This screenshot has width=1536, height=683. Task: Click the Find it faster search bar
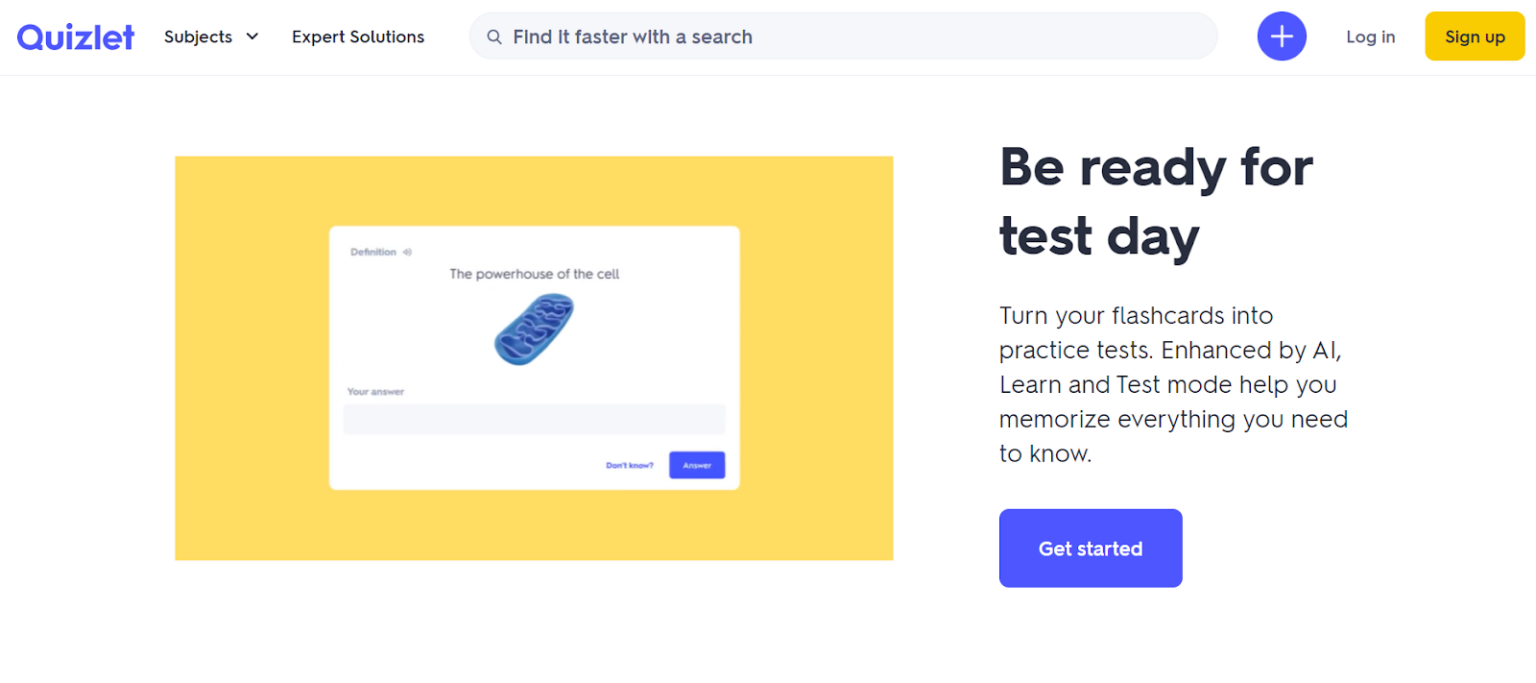coord(843,36)
